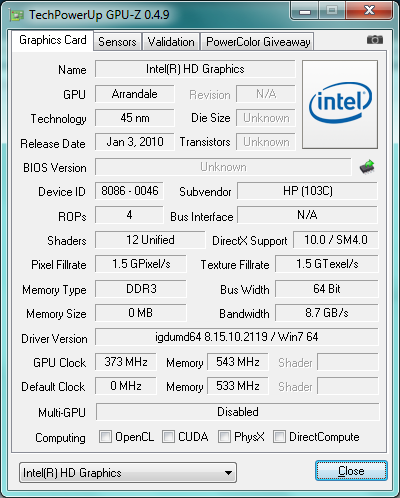
Task: Click the Bandwidth value 8.7 GB/s
Action: tap(327, 313)
